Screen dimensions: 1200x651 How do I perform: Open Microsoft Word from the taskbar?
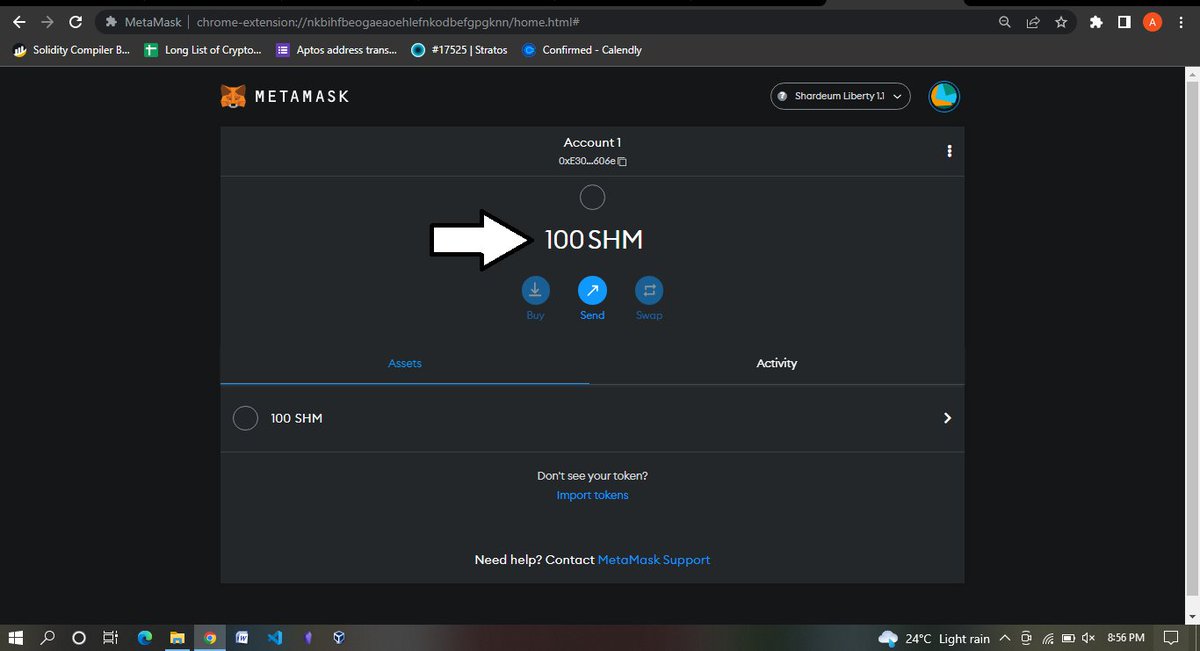(x=242, y=638)
